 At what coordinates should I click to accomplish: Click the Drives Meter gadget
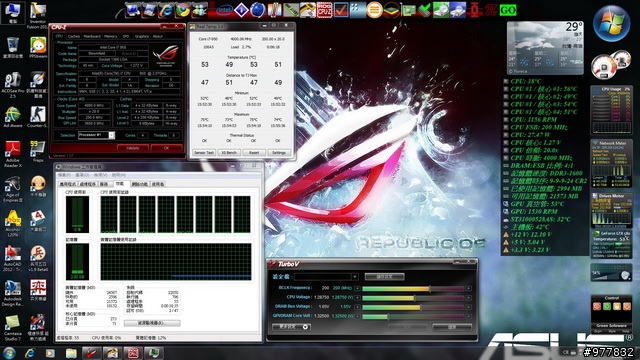[x=611, y=210]
